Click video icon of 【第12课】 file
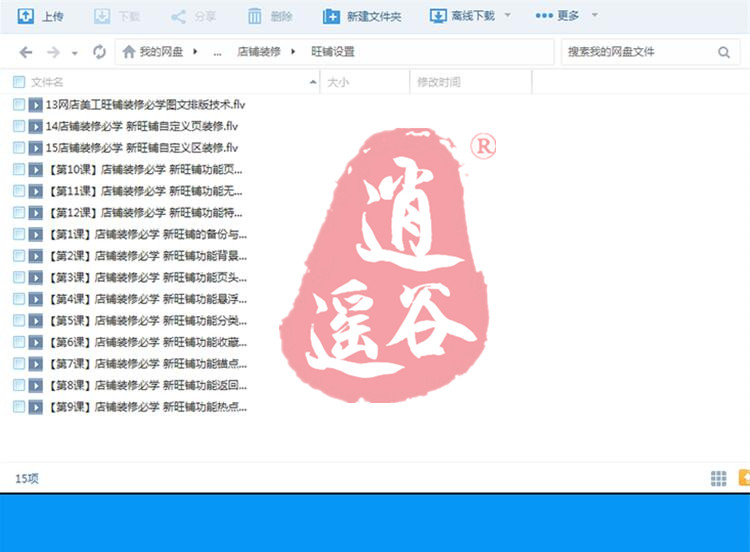The height and width of the screenshot is (552, 750). [x=35, y=213]
